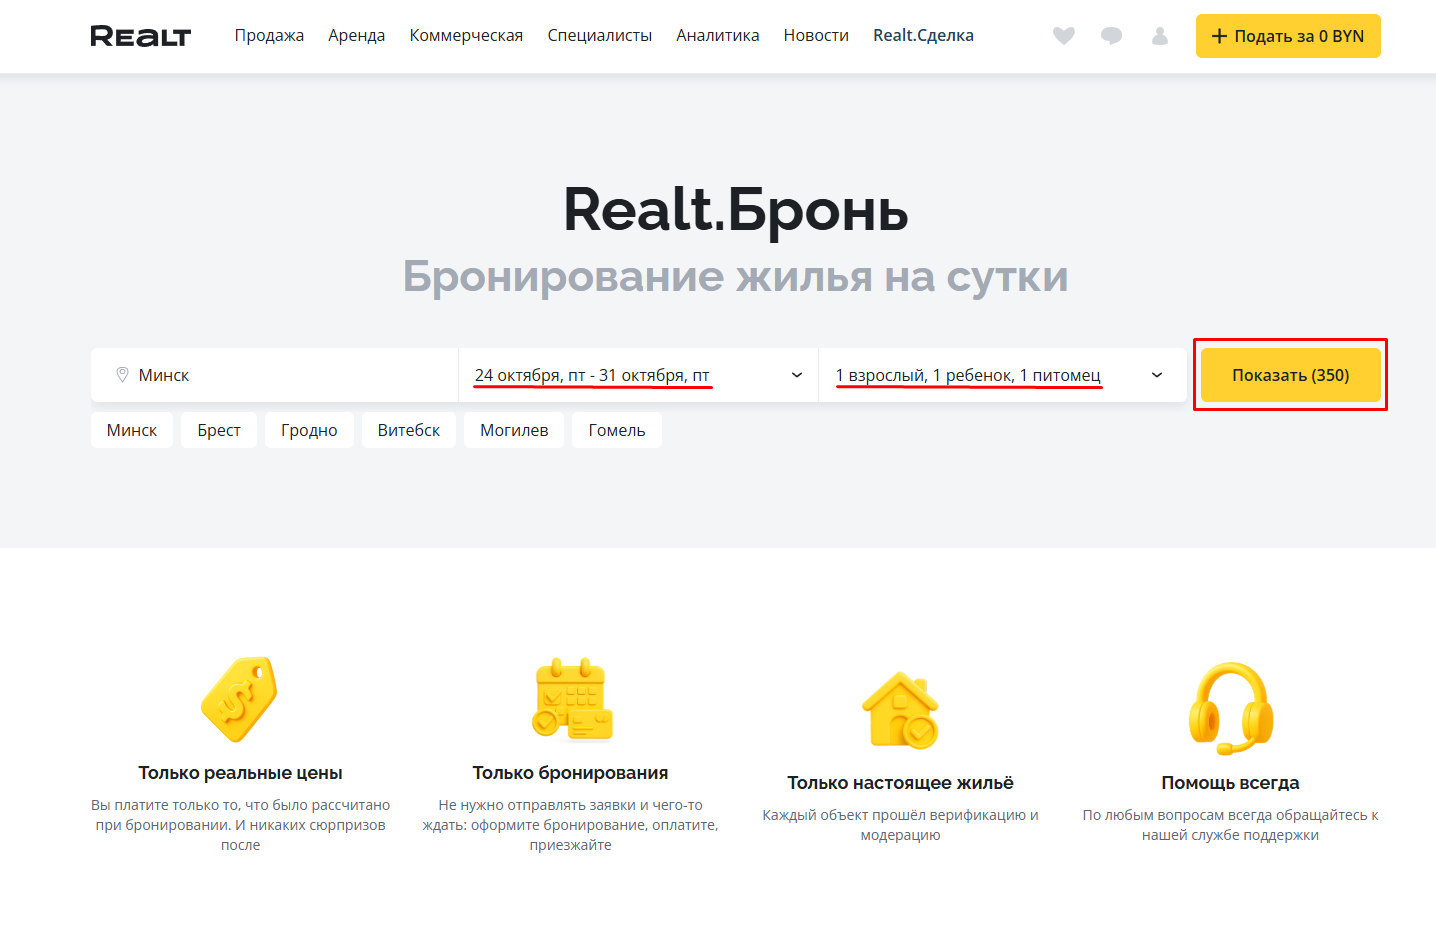Go to the Аналитика section
The height and width of the screenshot is (950, 1436).
(x=717, y=36)
